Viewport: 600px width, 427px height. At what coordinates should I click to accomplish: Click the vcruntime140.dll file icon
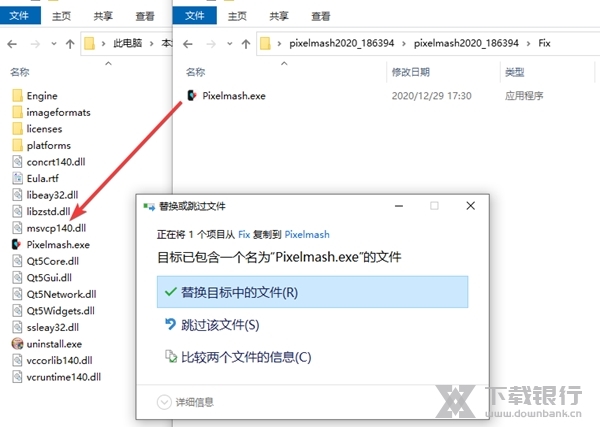click(x=17, y=377)
